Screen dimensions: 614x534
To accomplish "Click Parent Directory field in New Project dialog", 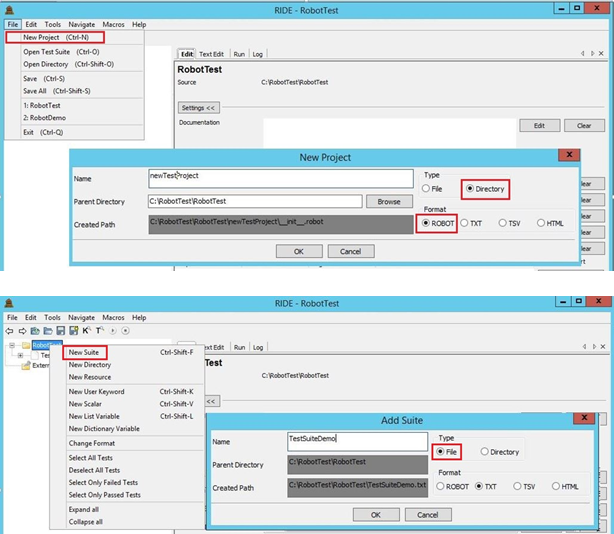I will pos(255,201).
